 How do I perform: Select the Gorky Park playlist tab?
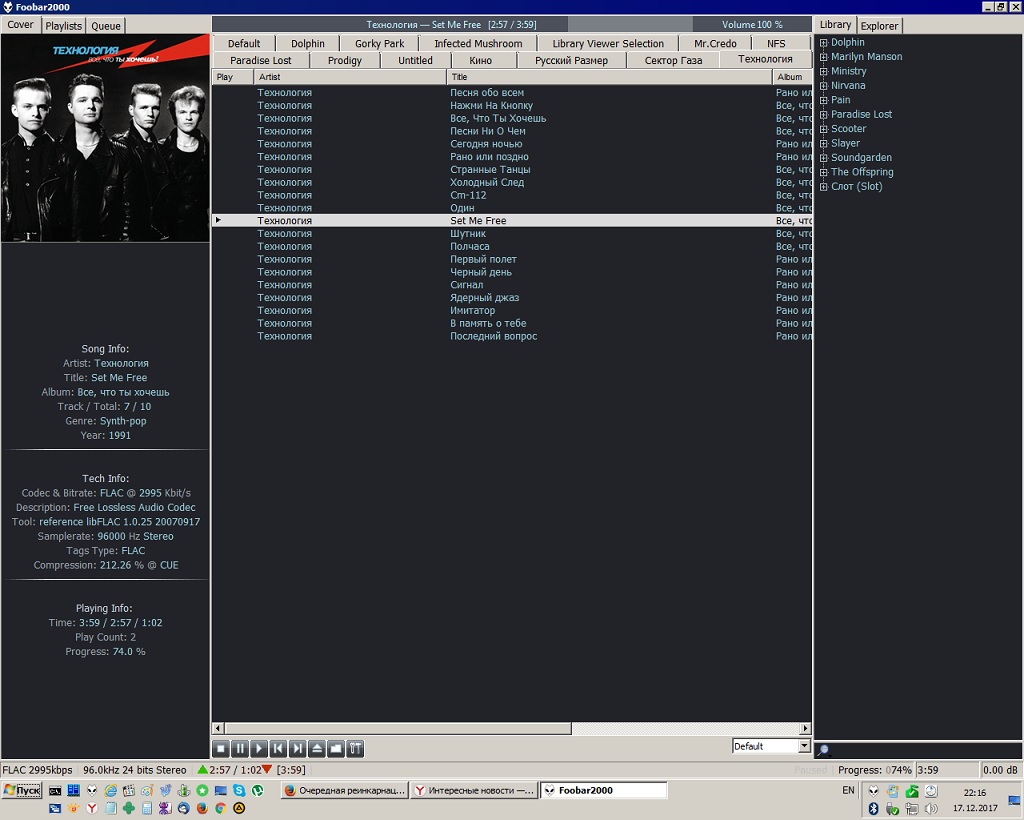[380, 44]
